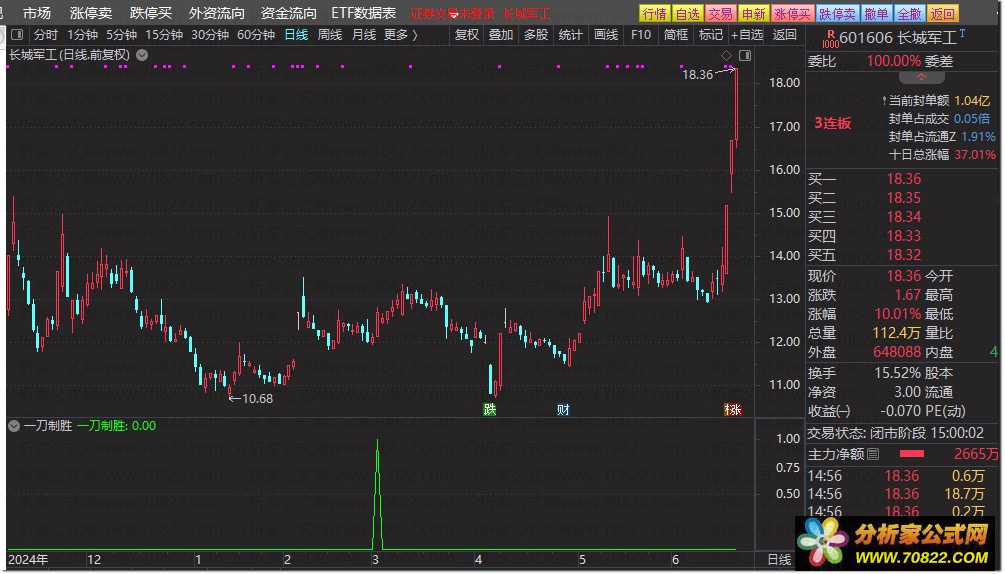
Task: Open the 市场 menu
Action: coord(37,13)
